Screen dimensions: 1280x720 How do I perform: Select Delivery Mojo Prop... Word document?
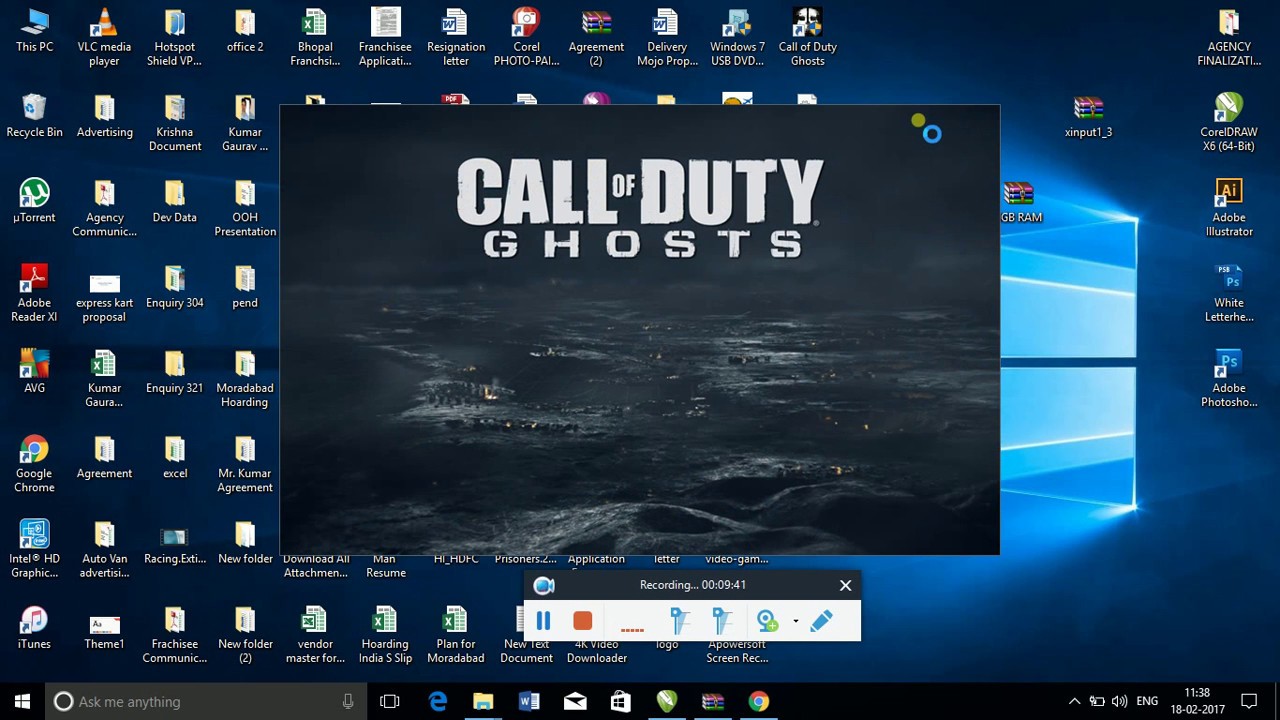coord(667,38)
